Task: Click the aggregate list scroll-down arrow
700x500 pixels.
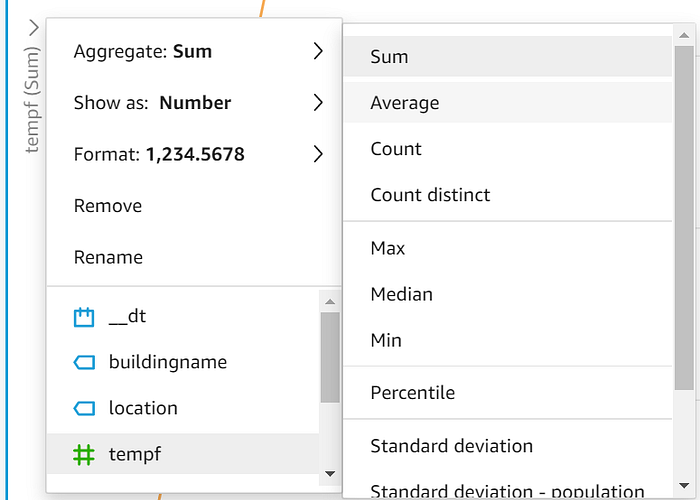Action: point(684,485)
